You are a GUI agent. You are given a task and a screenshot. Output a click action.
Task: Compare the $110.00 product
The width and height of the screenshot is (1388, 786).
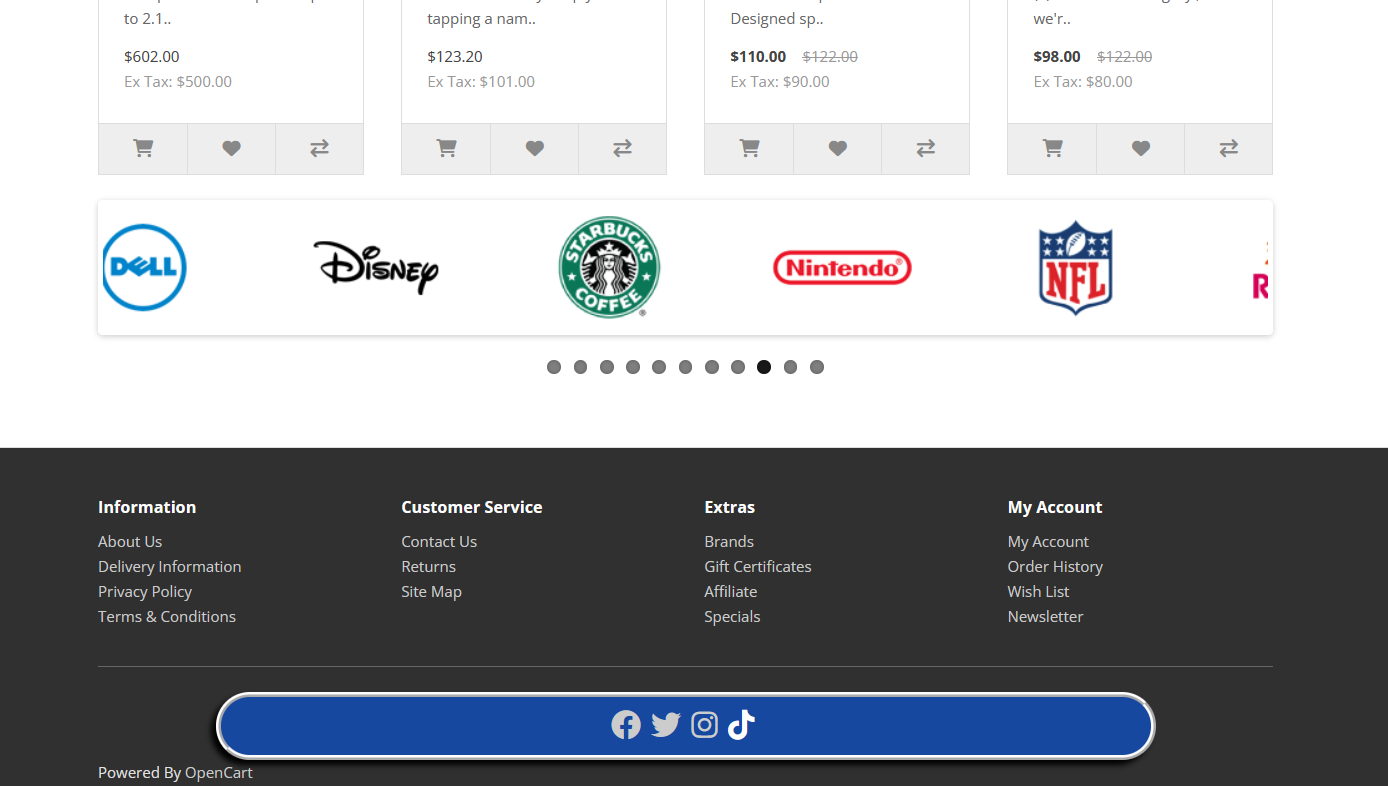(925, 149)
